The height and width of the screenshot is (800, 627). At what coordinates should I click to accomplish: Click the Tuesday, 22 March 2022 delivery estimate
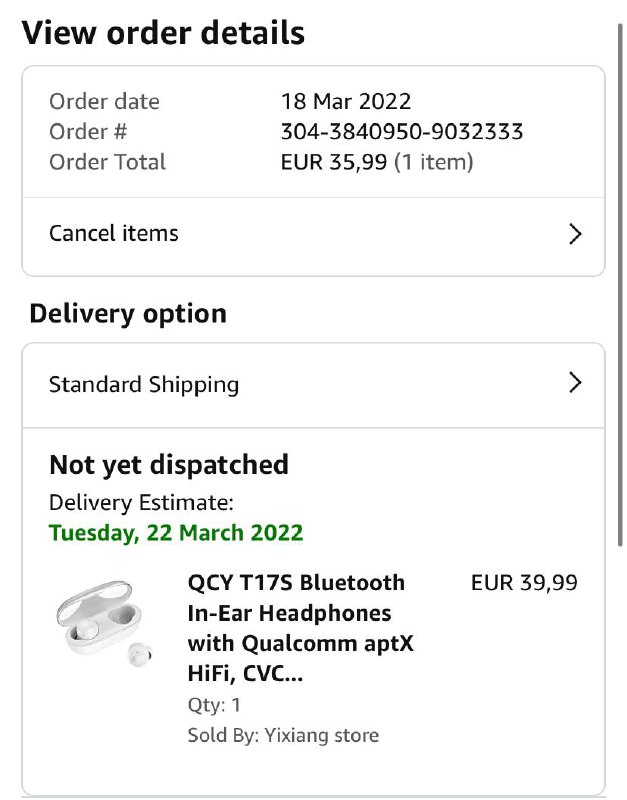(176, 533)
